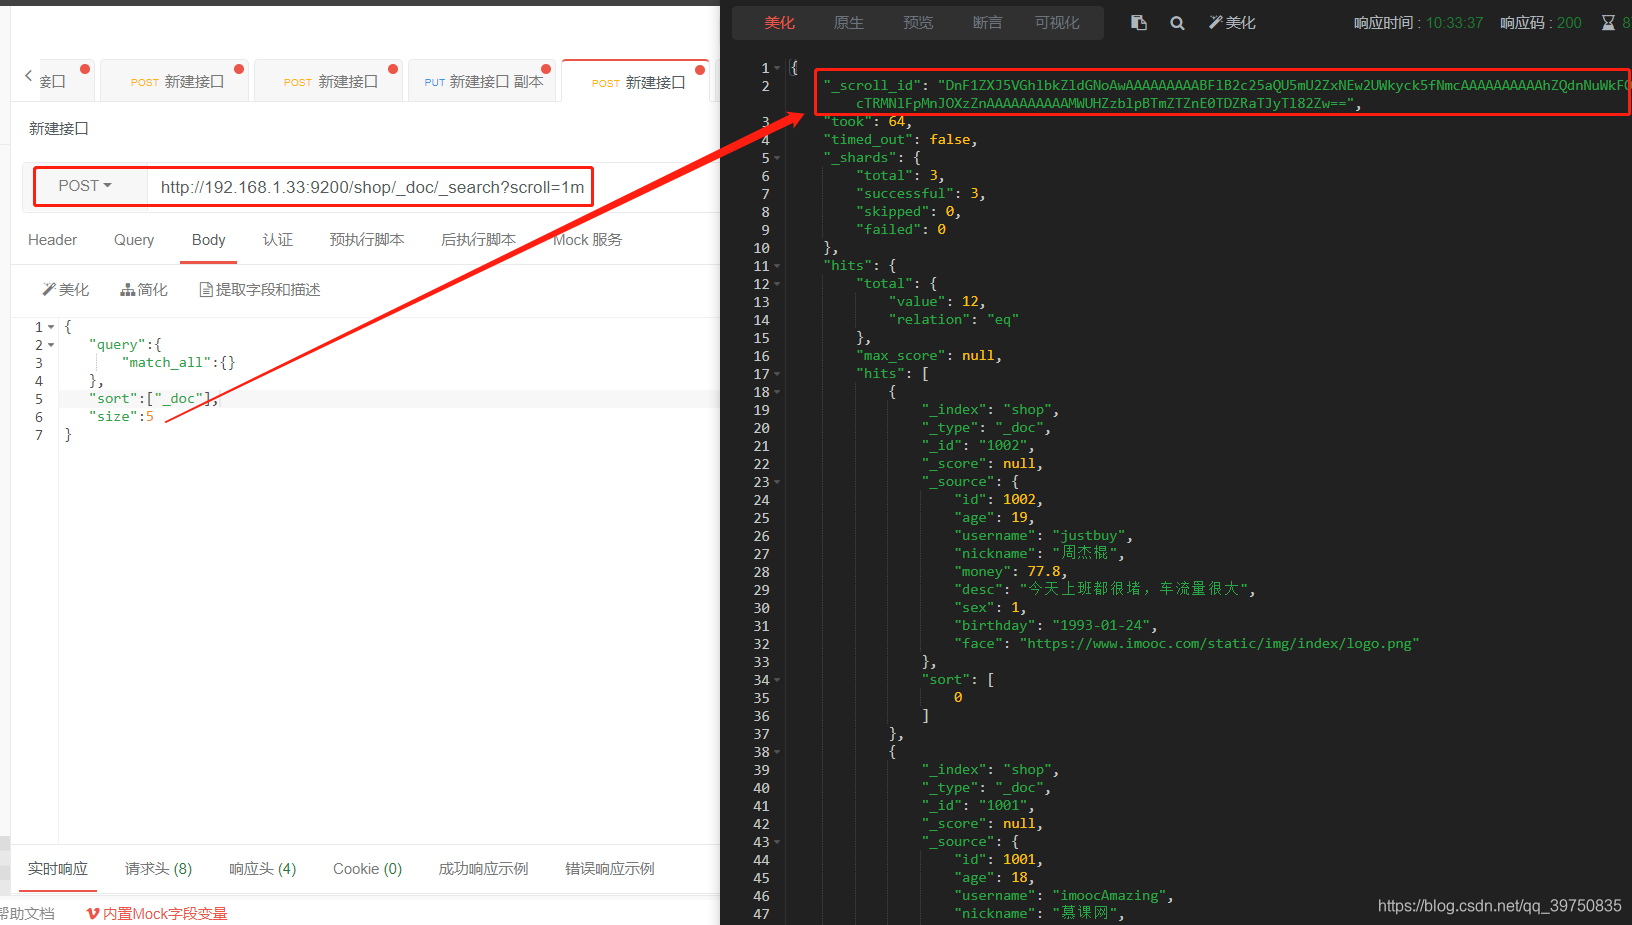Copy the response body using the copy icon
The height and width of the screenshot is (925, 1632).
(x=1138, y=22)
